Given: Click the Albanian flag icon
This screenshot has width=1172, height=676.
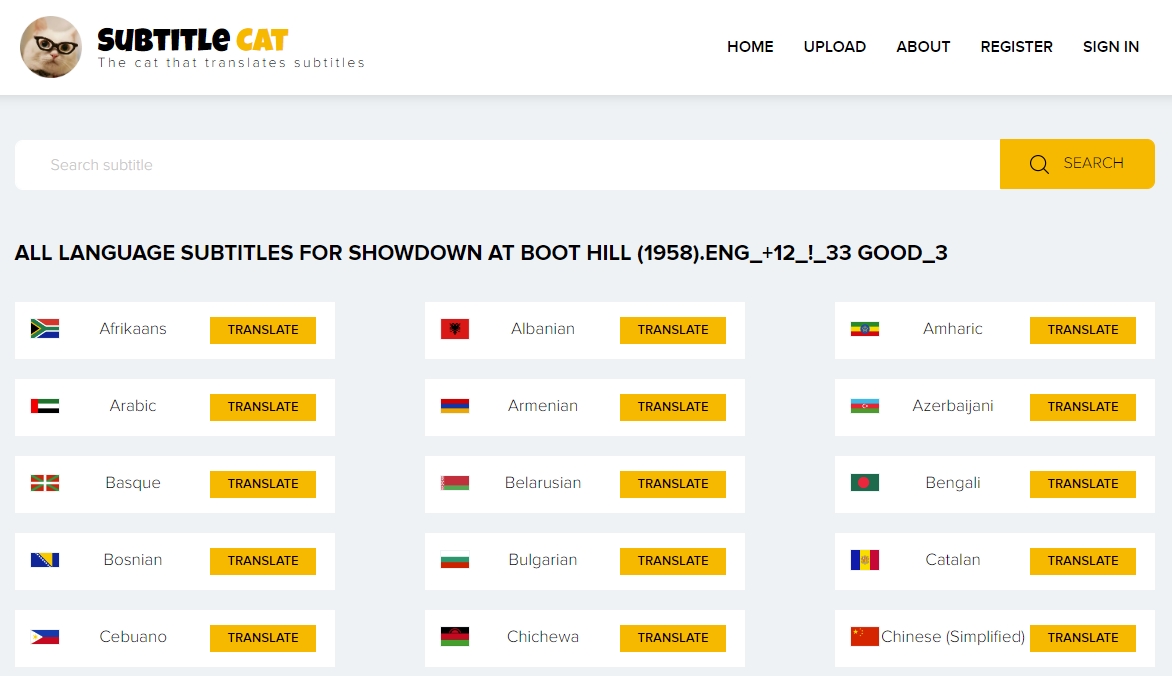Looking at the screenshot, I should (454, 329).
